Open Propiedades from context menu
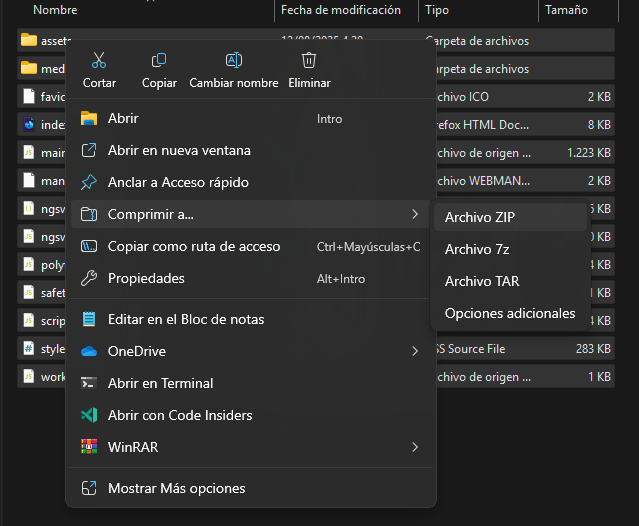Screen dimensions: 639x526 (x=146, y=278)
